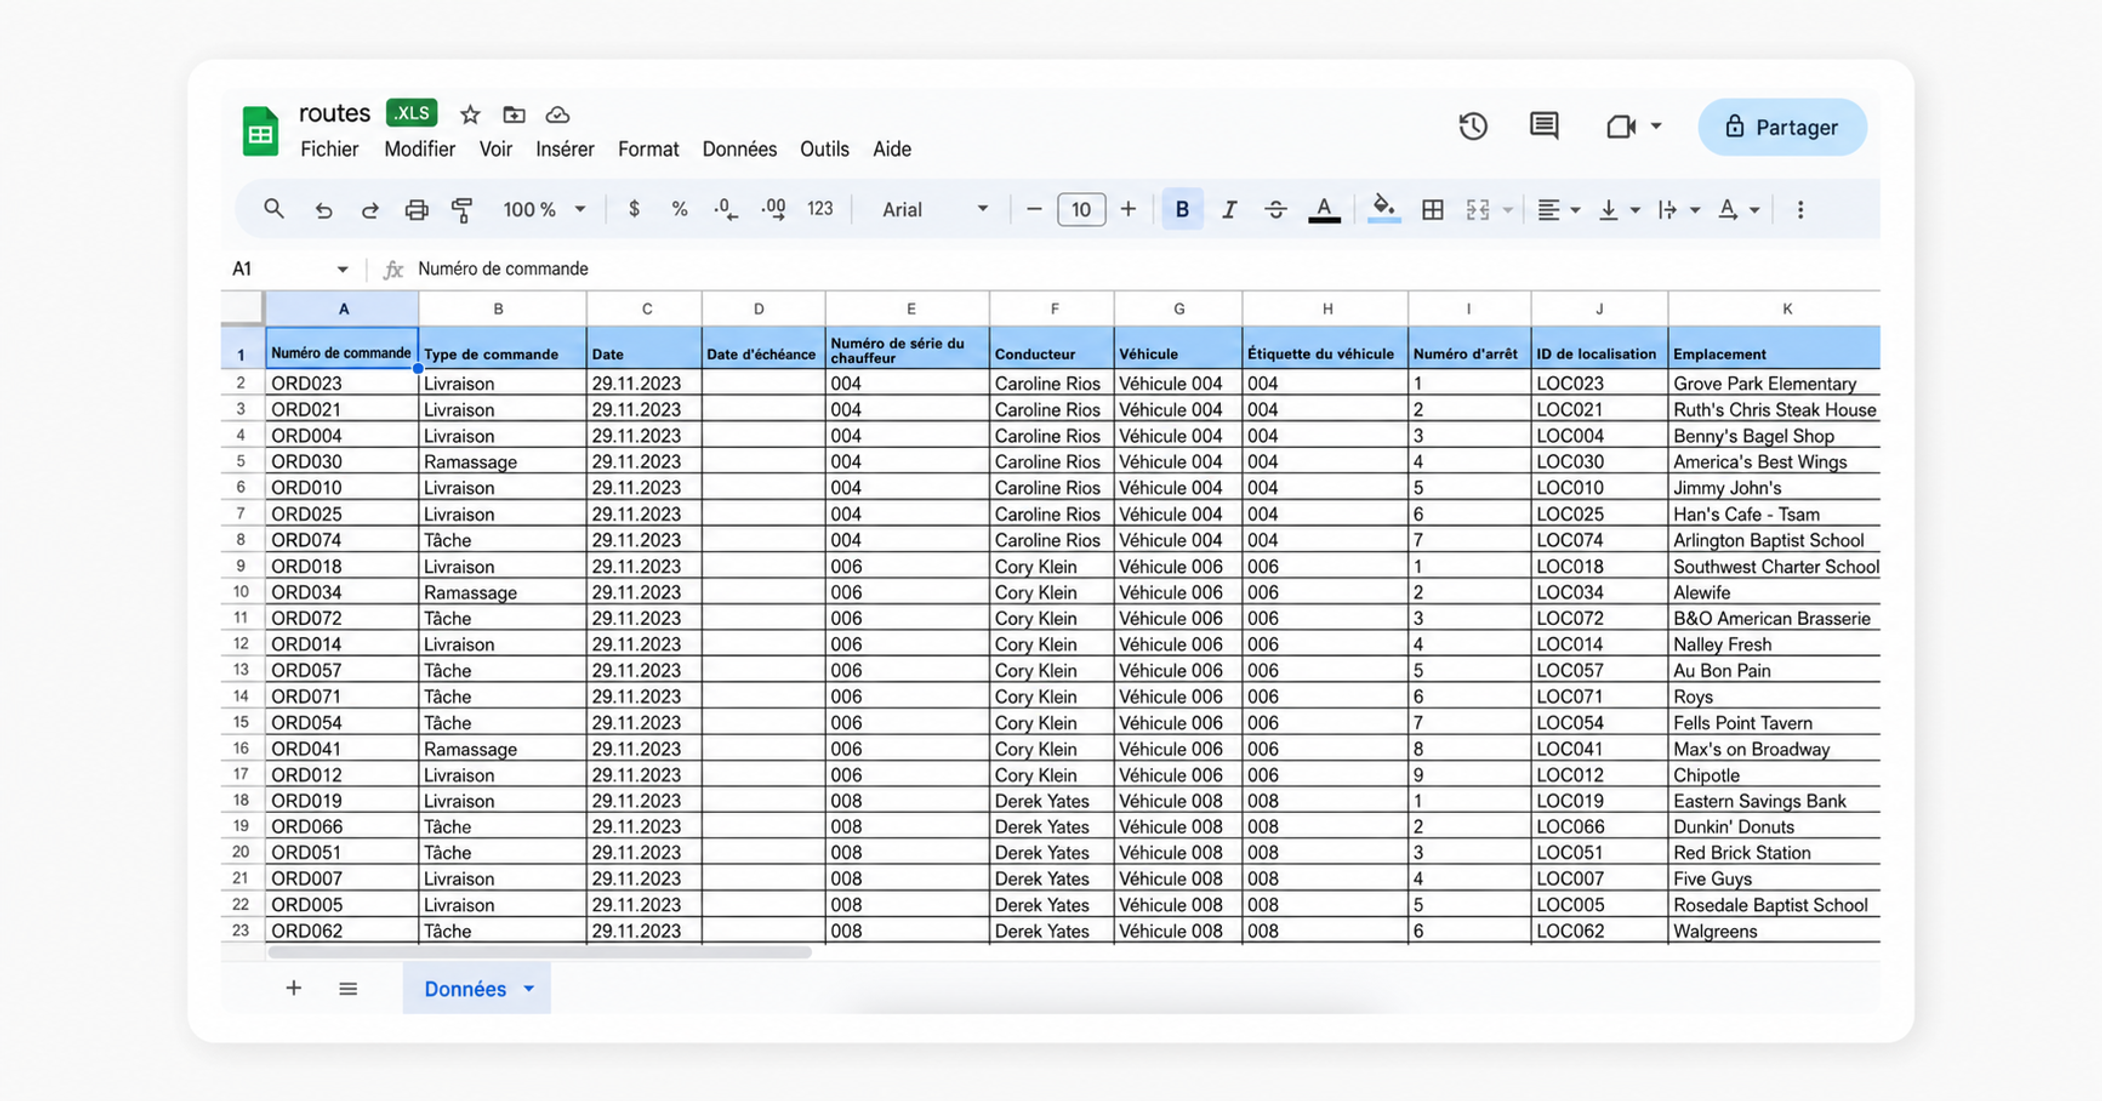
Task: Open the Modifier menu
Action: coord(419,149)
